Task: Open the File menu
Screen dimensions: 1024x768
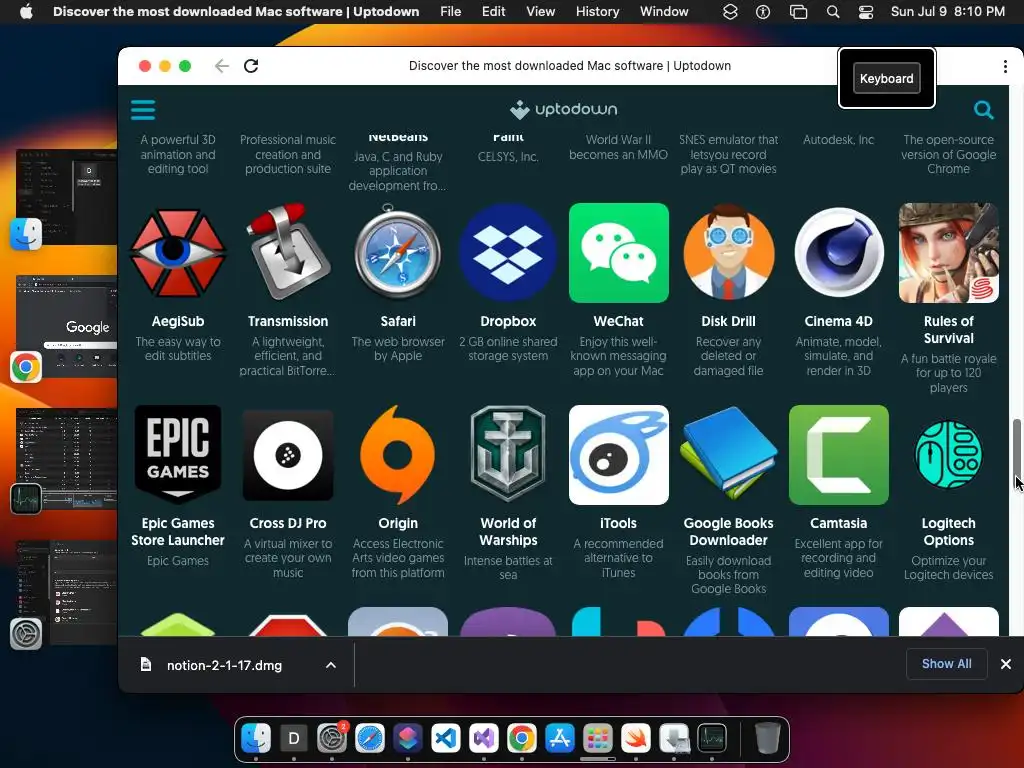Action: point(451,12)
